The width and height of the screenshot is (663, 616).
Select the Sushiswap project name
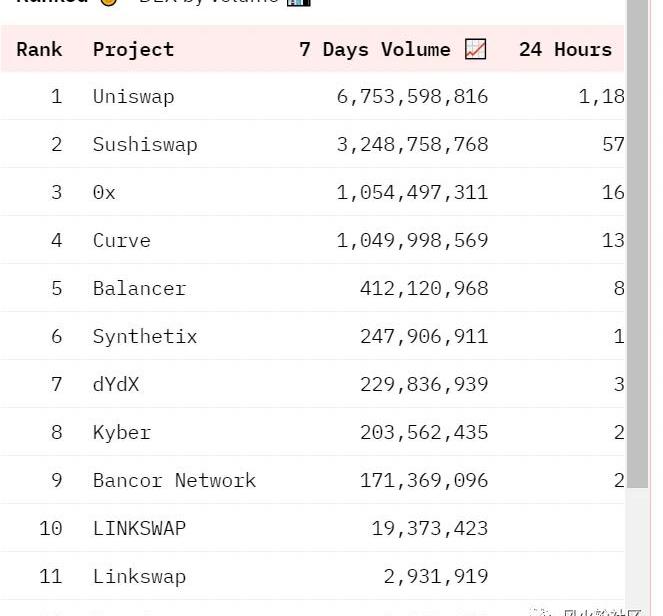point(145,145)
